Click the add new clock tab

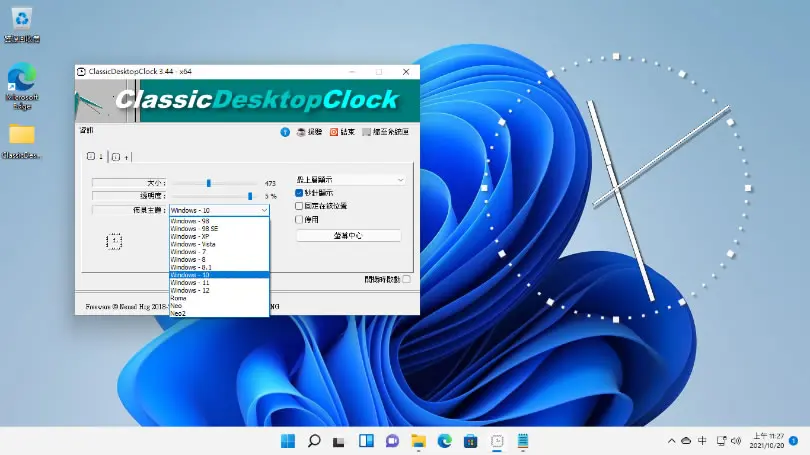point(120,157)
